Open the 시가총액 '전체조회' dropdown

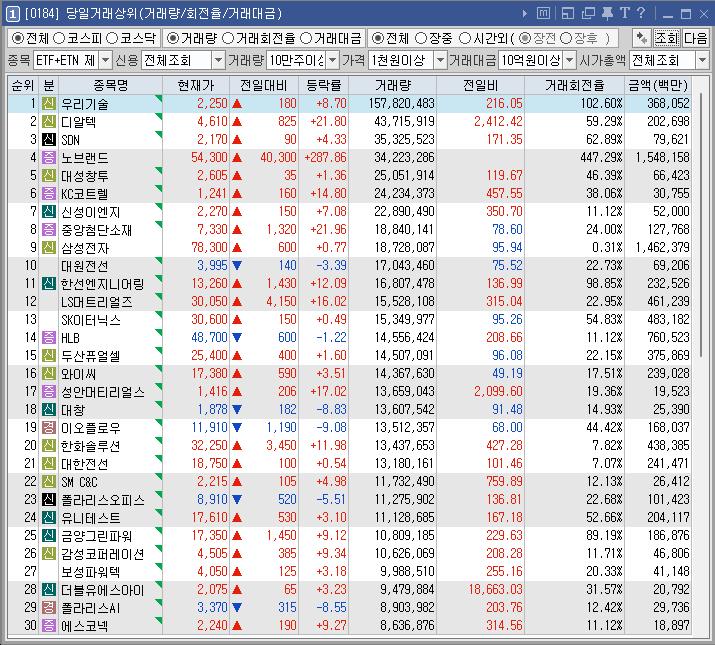click(702, 60)
